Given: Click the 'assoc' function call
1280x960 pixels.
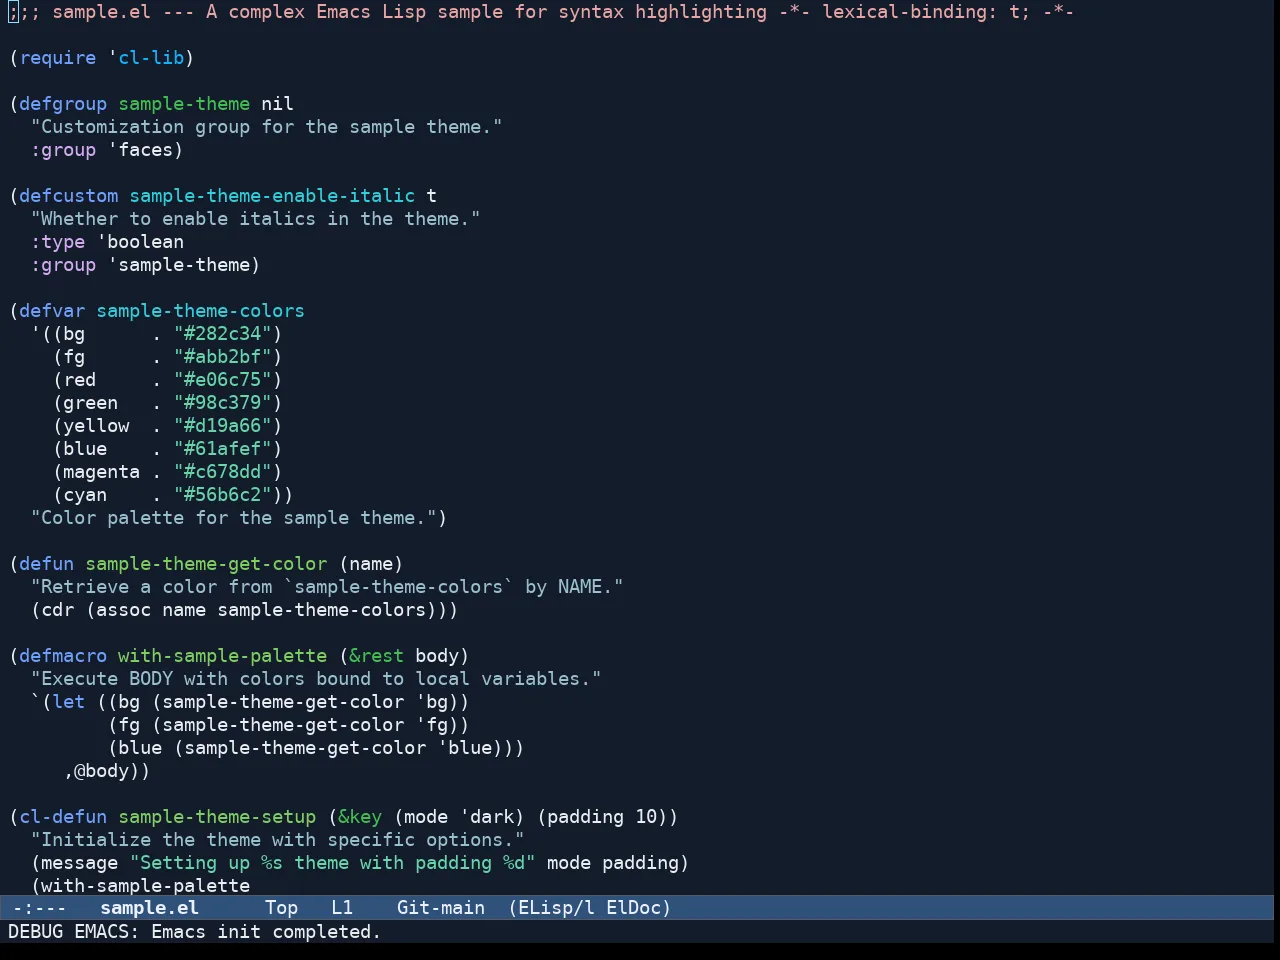Looking at the screenshot, I should (124, 610).
